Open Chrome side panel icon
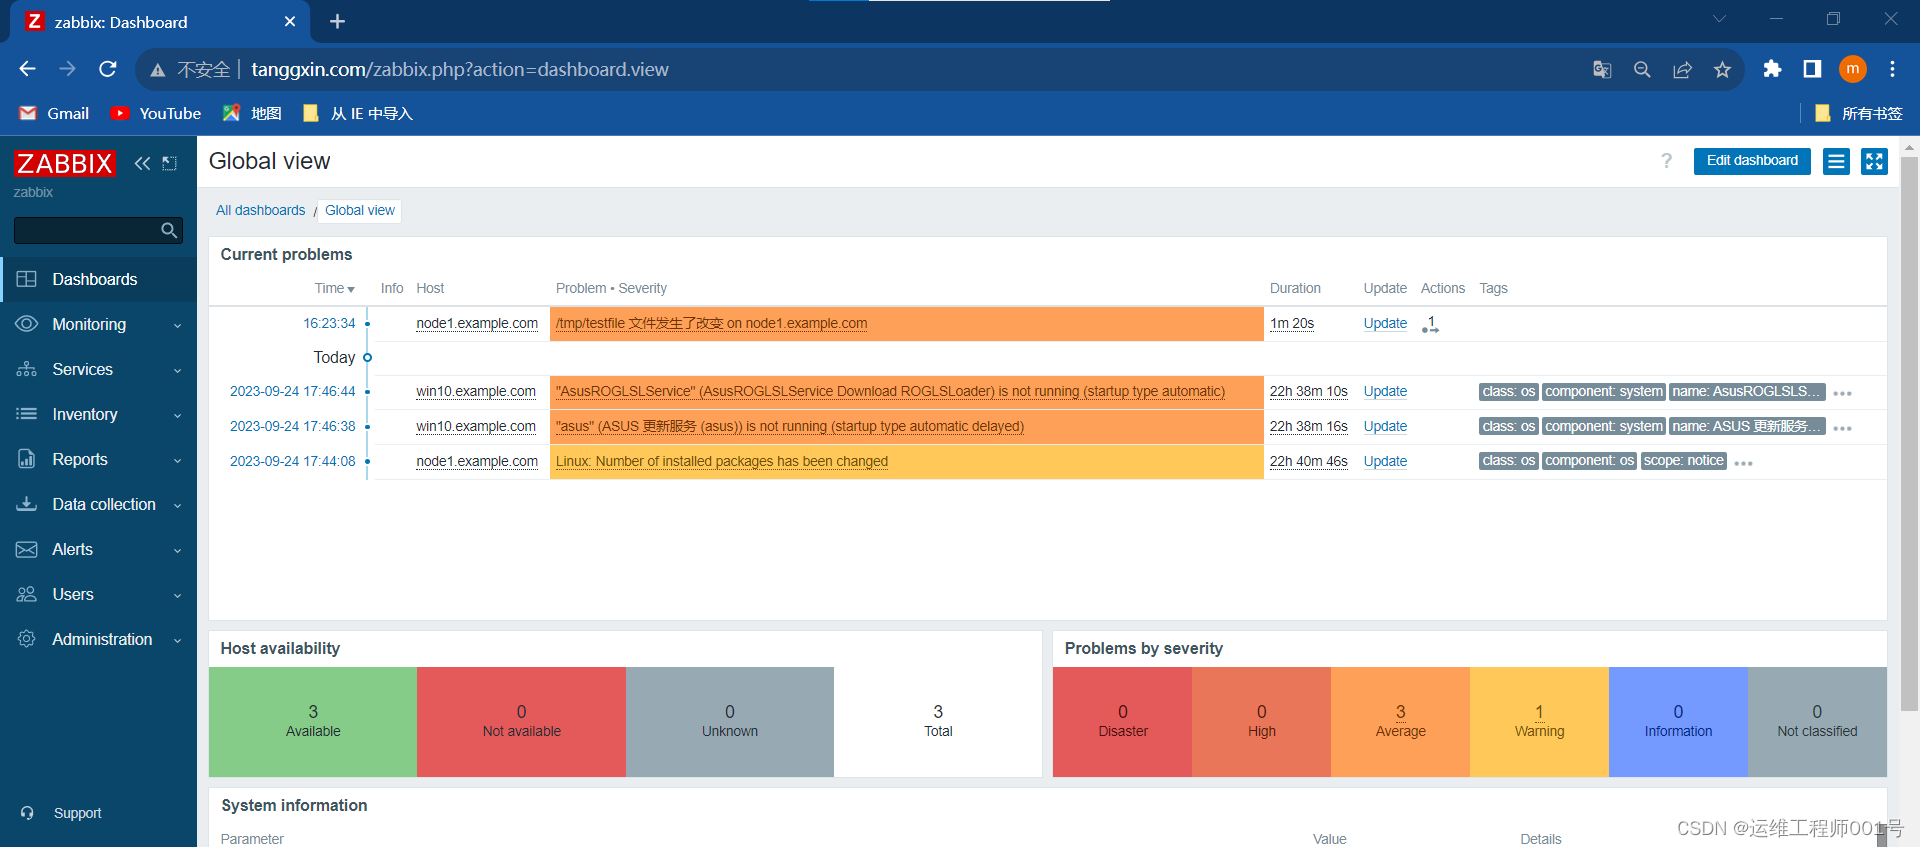Viewport: 1920px width, 847px height. [1812, 69]
